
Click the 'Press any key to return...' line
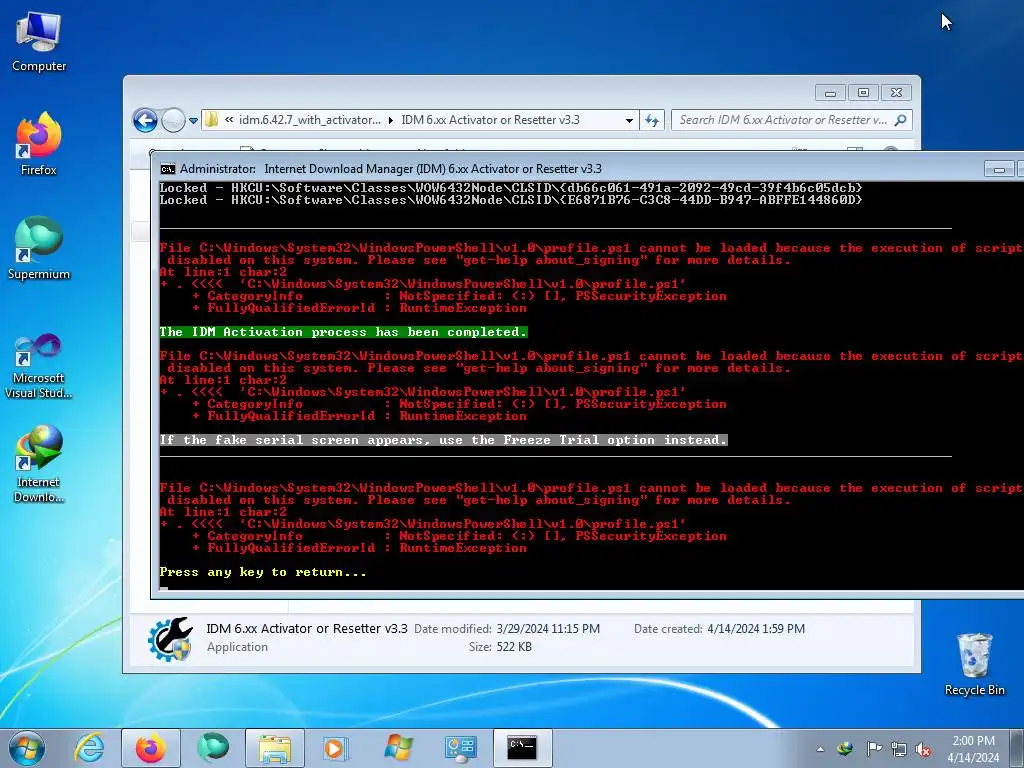click(263, 572)
